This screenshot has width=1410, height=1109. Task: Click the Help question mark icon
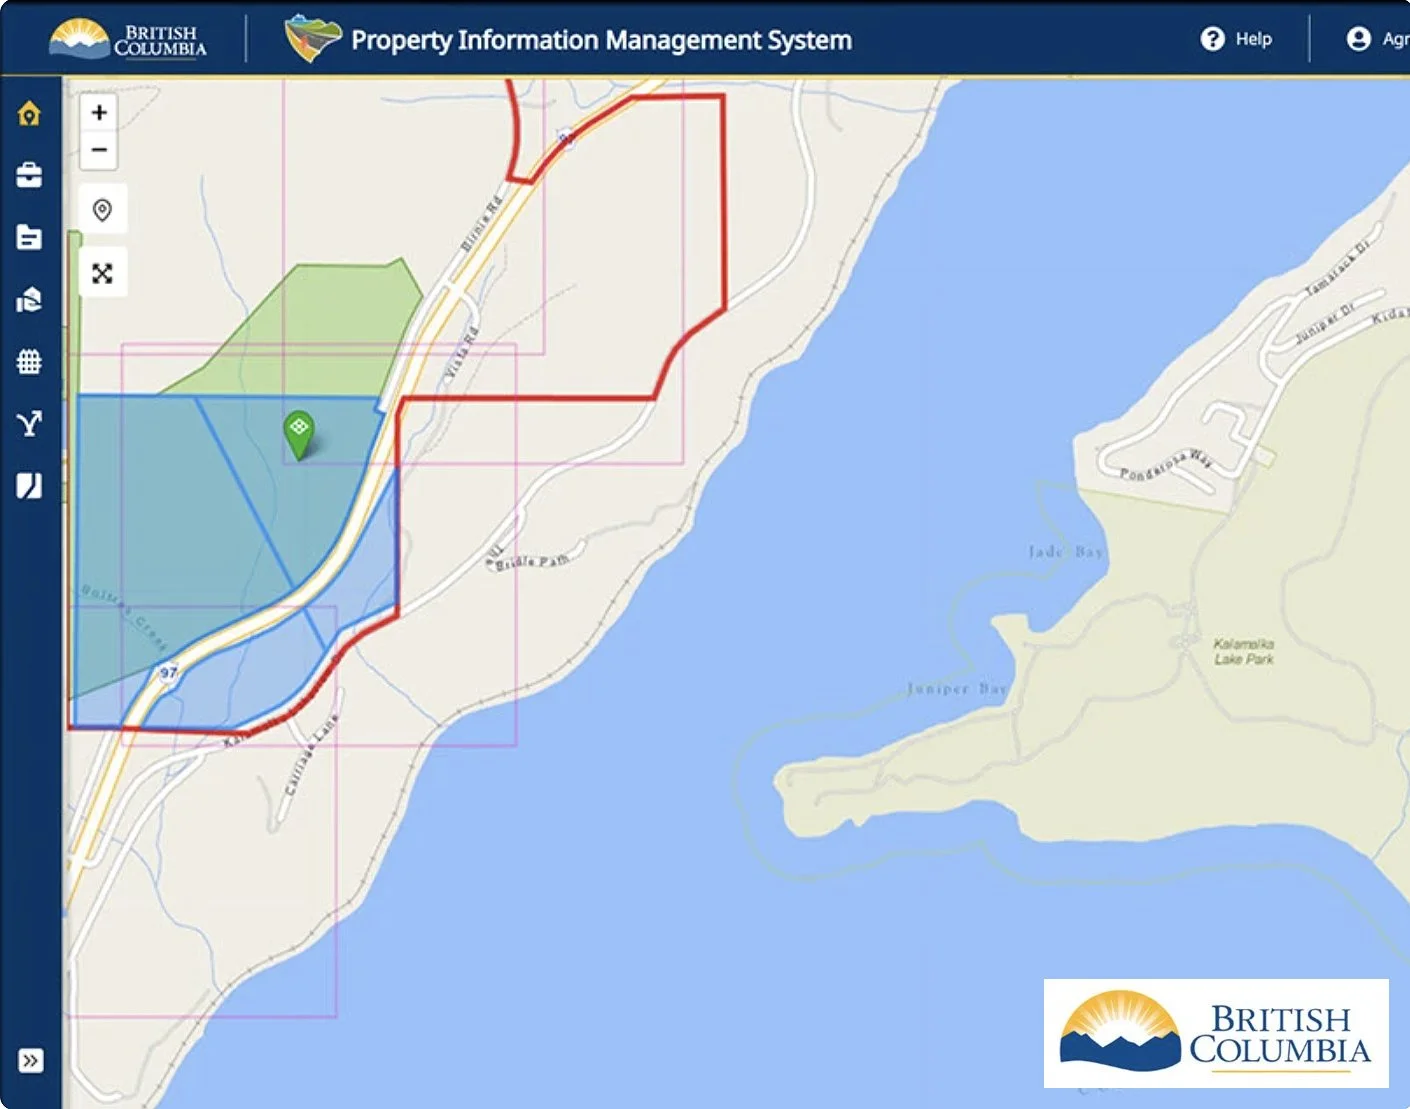1212,39
